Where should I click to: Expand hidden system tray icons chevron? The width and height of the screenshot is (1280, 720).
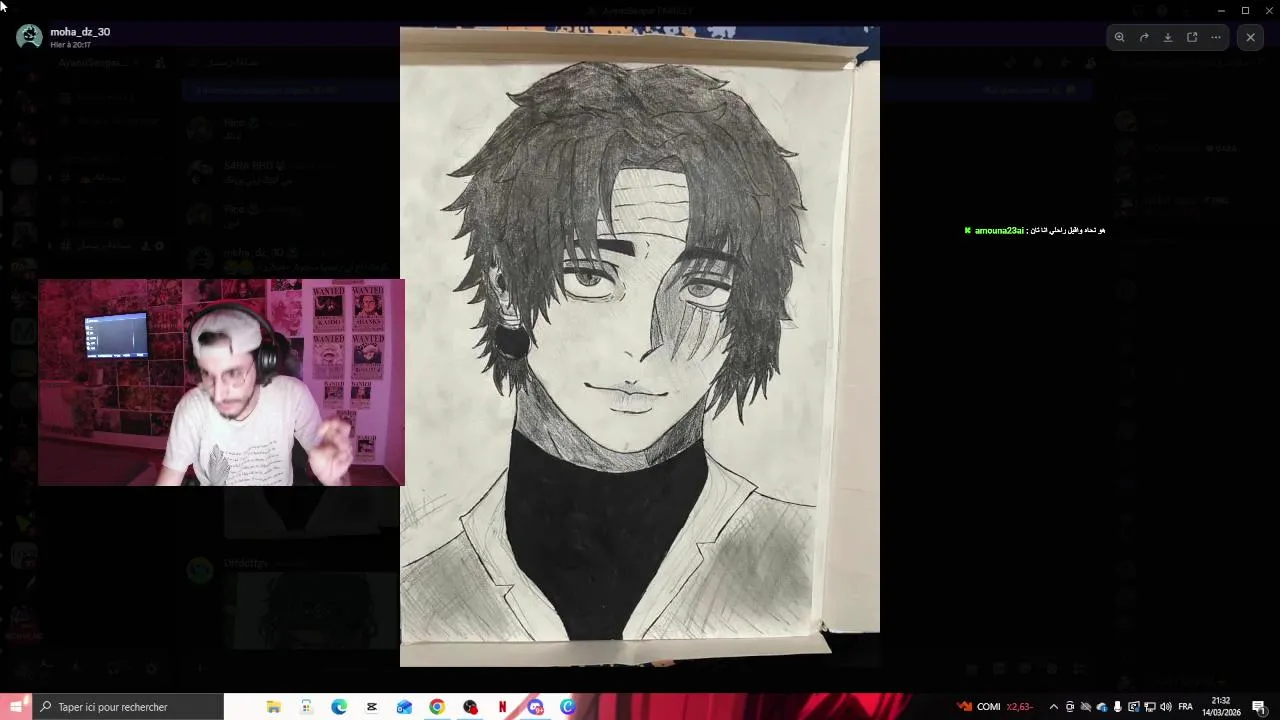point(1054,707)
